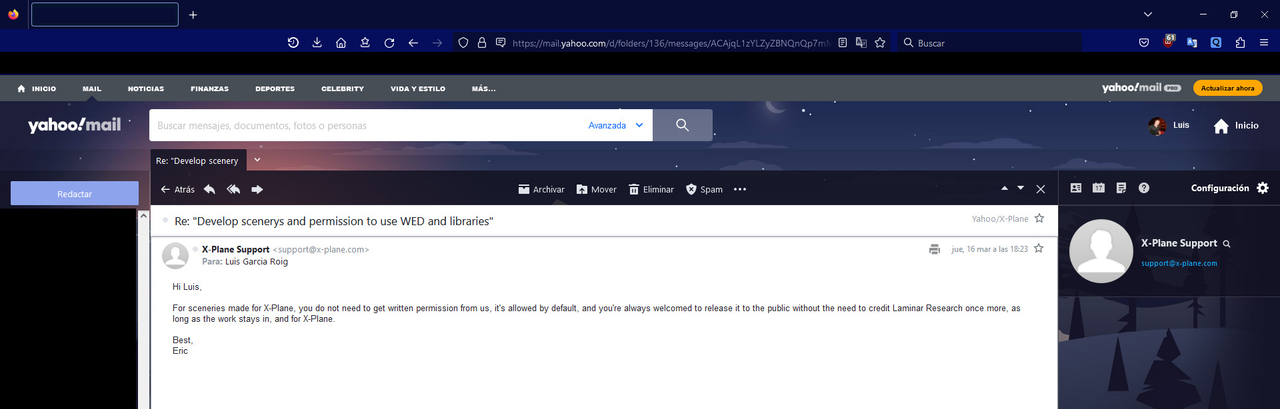Open Luis account profile avatar
Image resolution: width=1280 pixels, height=409 pixels.
pyautogui.click(x=1157, y=126)
